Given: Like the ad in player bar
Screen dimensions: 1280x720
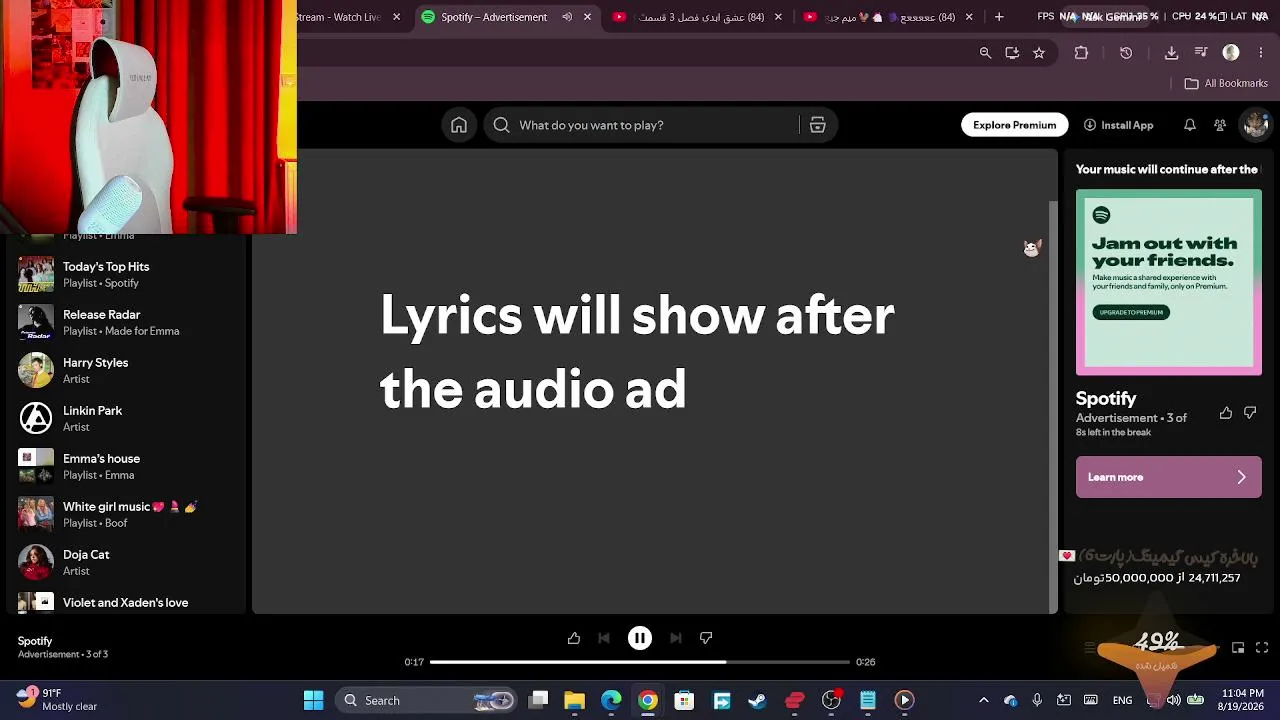Looking at the screenshot, I should tap(574, 638).
